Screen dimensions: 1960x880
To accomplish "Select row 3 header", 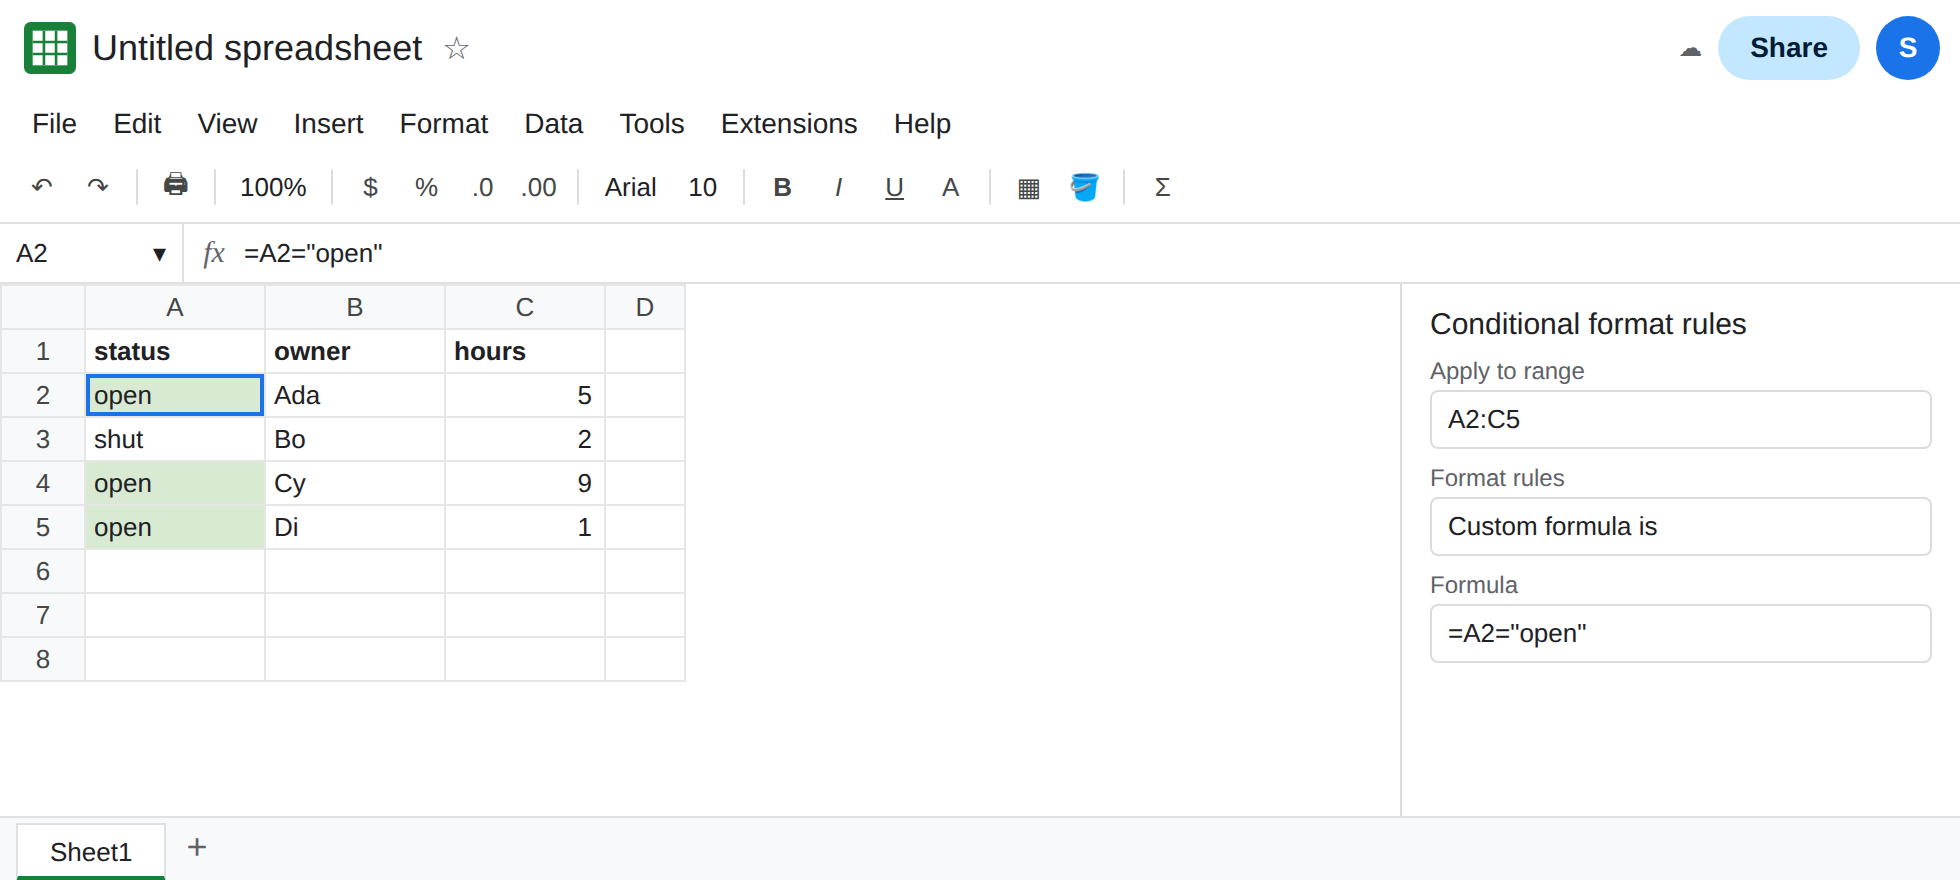I will (x=43, y=439).
